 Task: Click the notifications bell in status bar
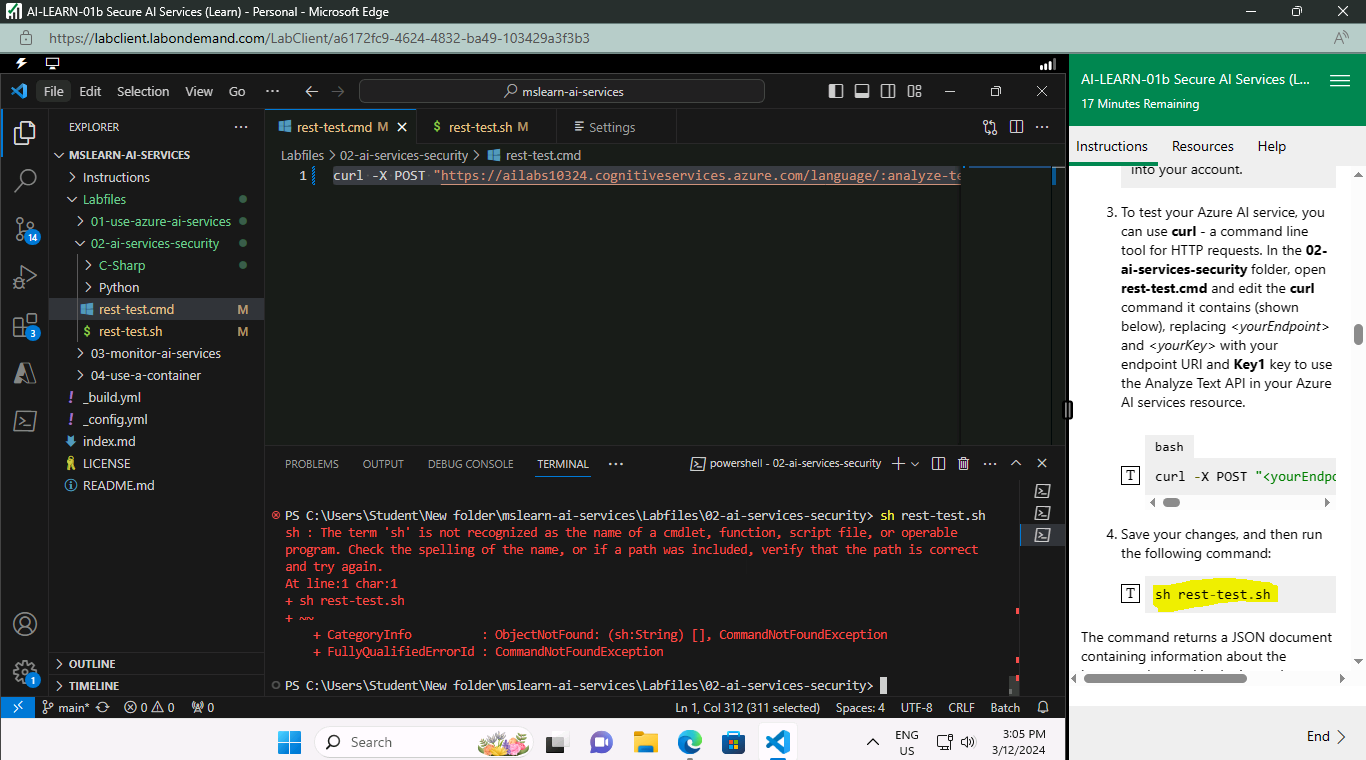[x=1043, y=707]
